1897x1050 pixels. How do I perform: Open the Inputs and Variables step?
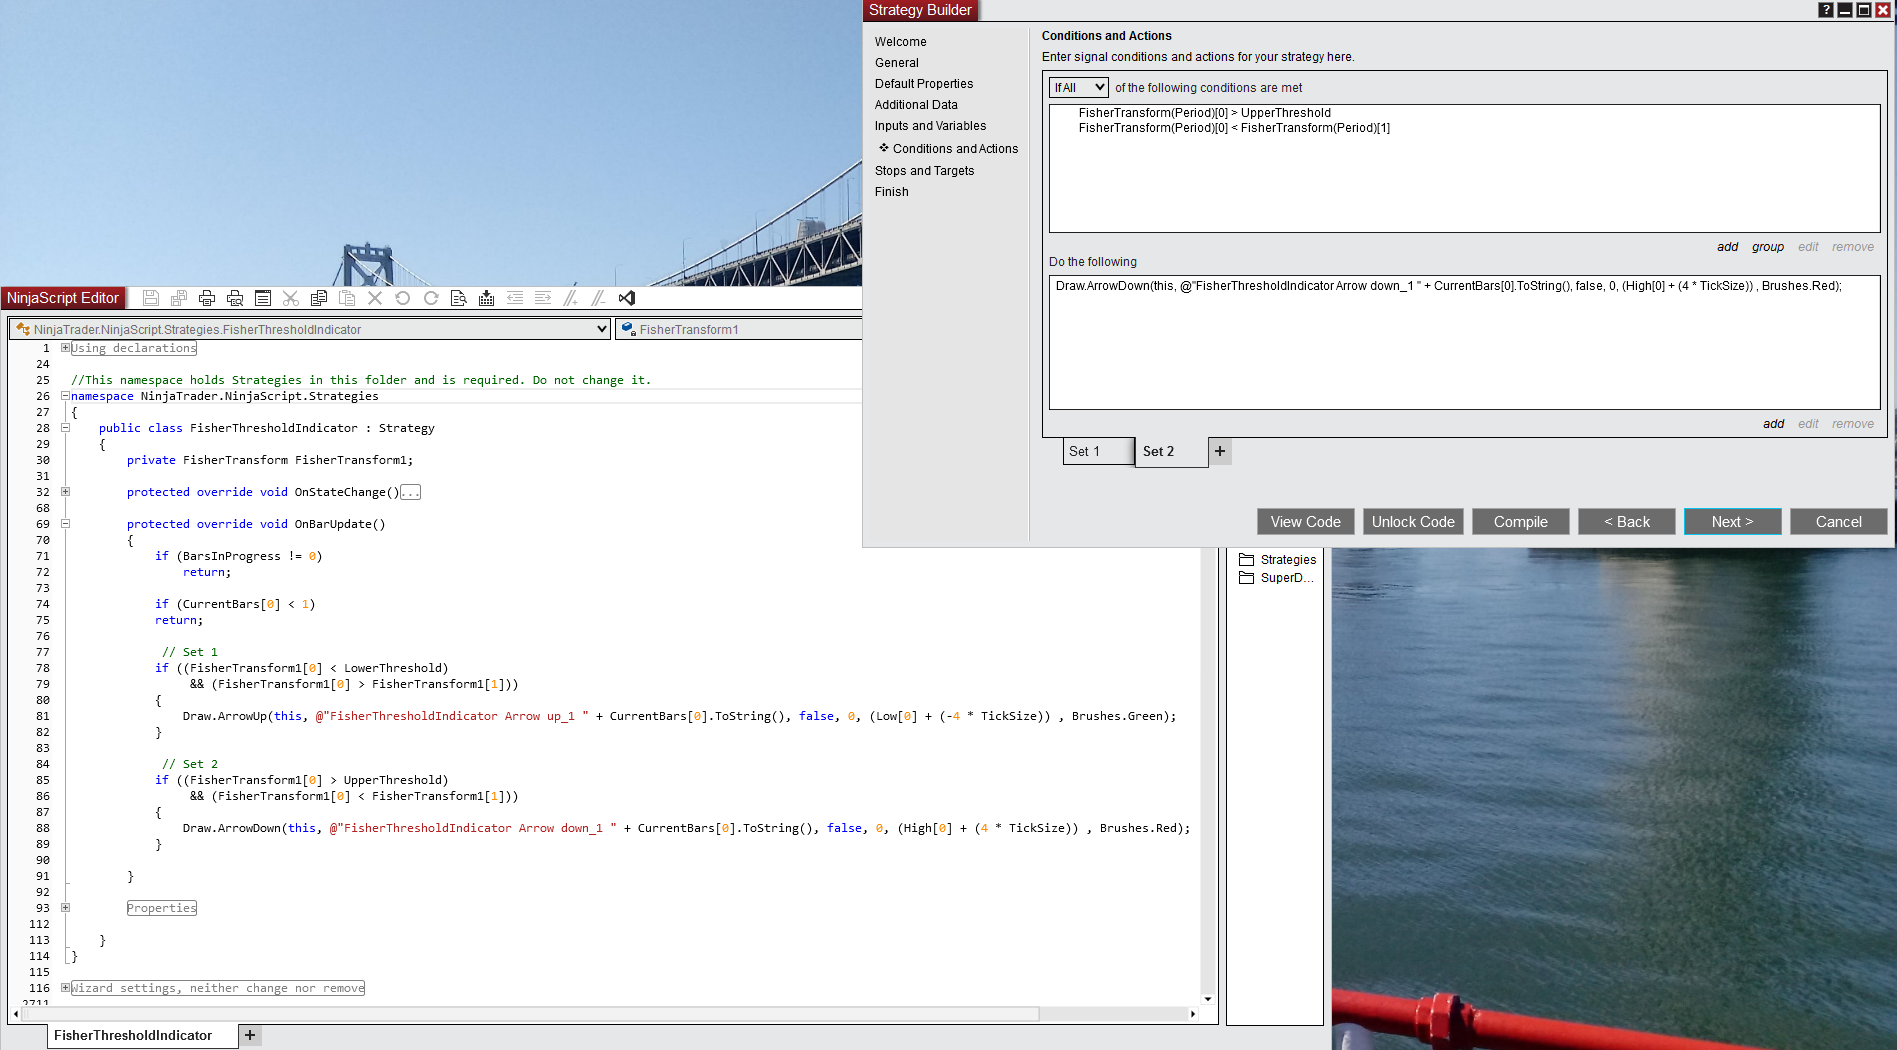[x=930, y=126]
